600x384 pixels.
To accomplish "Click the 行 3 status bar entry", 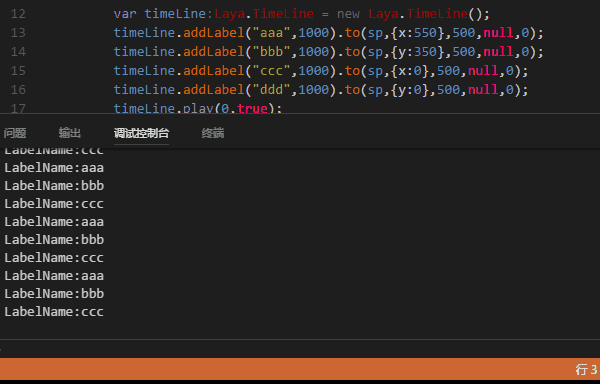I will pos(586,369).
